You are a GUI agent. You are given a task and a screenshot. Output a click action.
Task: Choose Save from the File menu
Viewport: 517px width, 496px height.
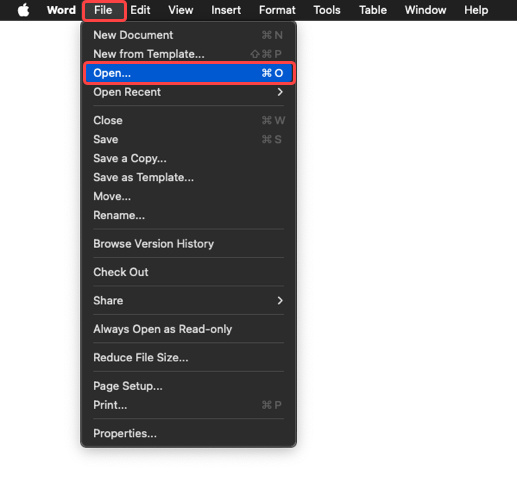click(x=188, y=139)
